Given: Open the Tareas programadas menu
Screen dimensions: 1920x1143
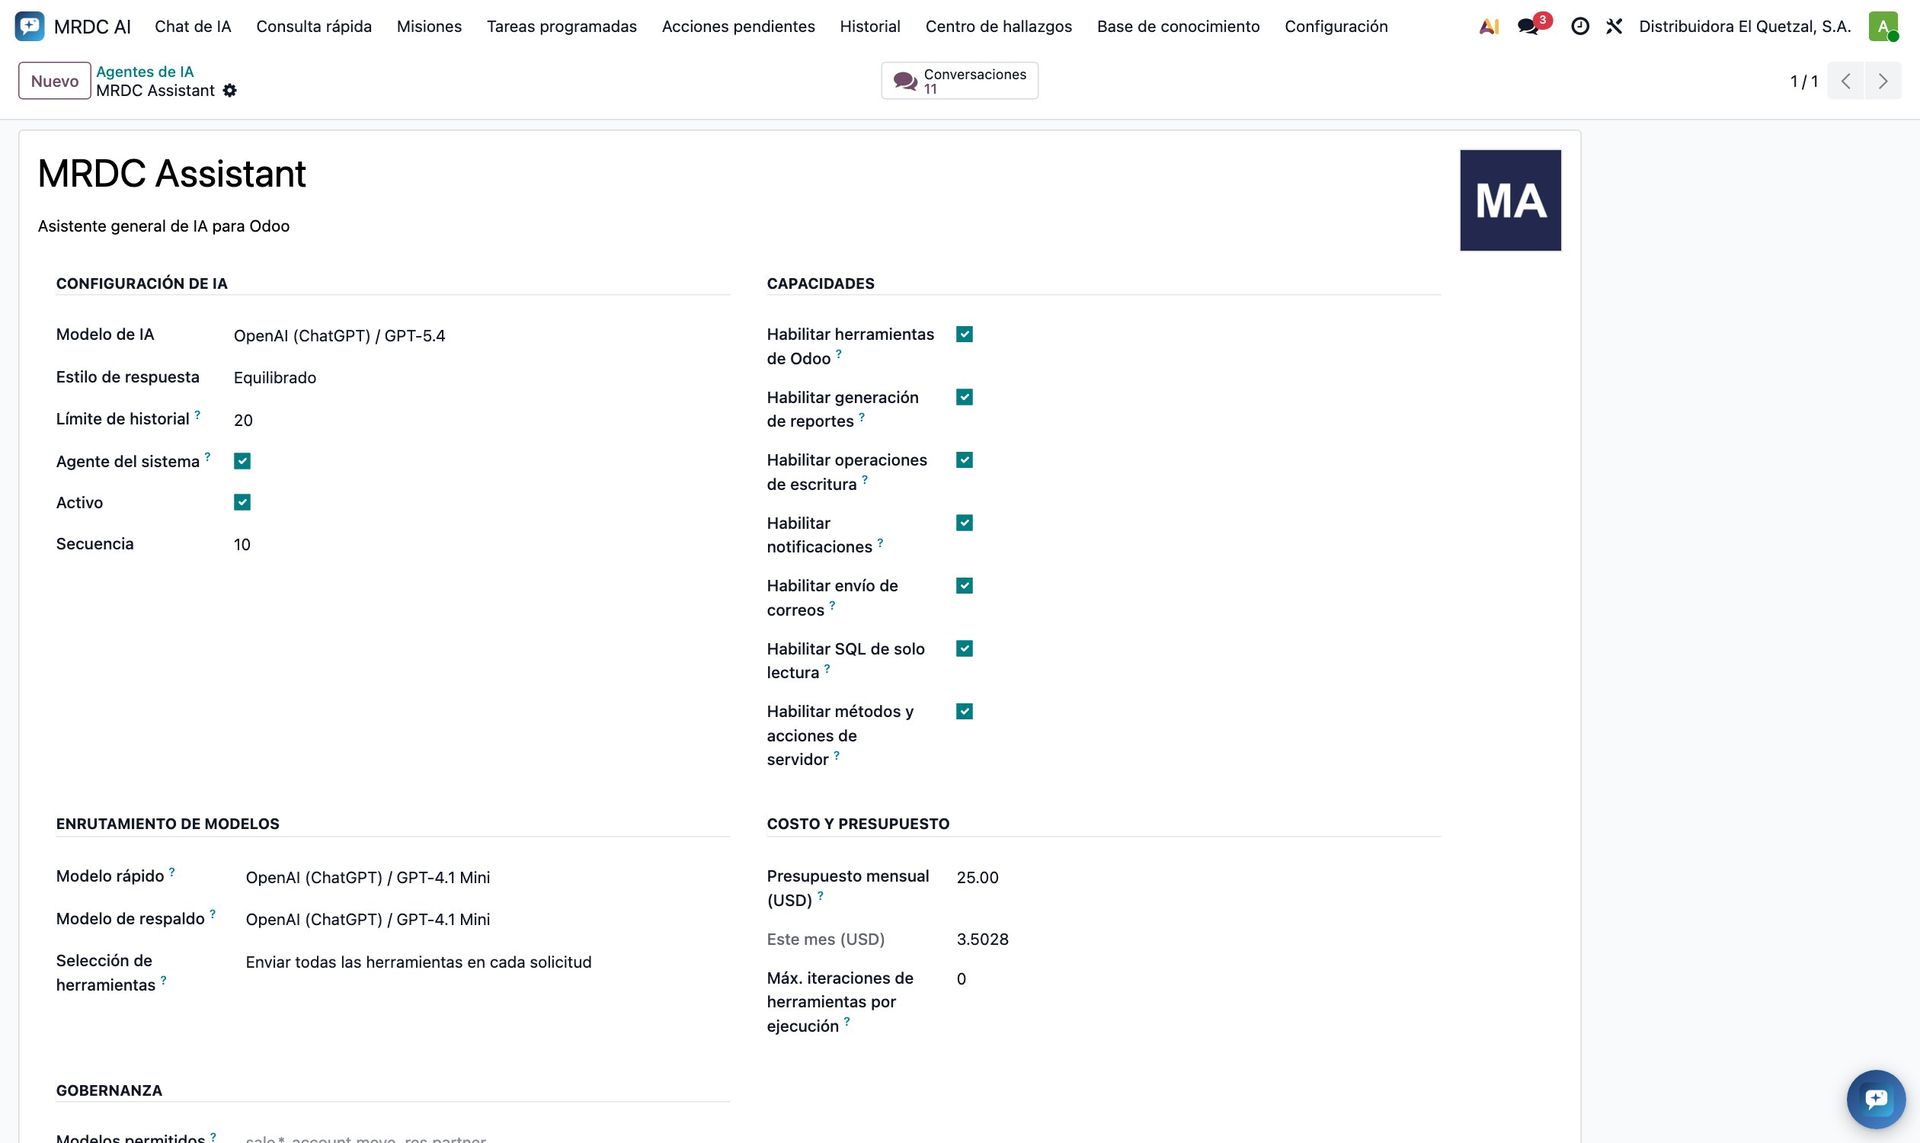Looking at the screenshot, I should pos(562,27).
